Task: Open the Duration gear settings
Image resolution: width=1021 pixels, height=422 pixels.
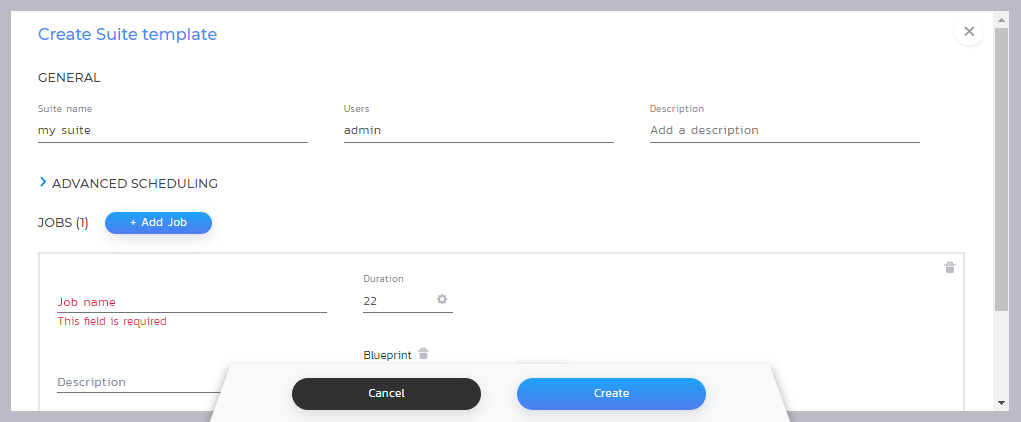Action: click(x=442, y=299)
